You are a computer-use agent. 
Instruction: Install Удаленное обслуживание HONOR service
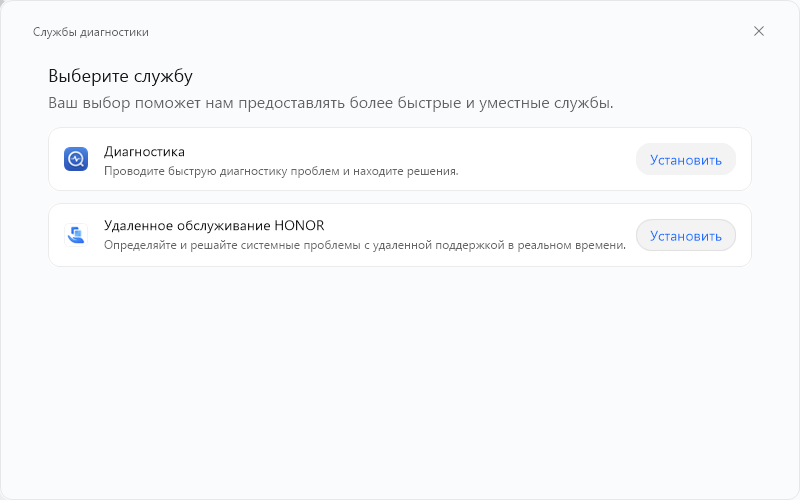tap(685, 236)
